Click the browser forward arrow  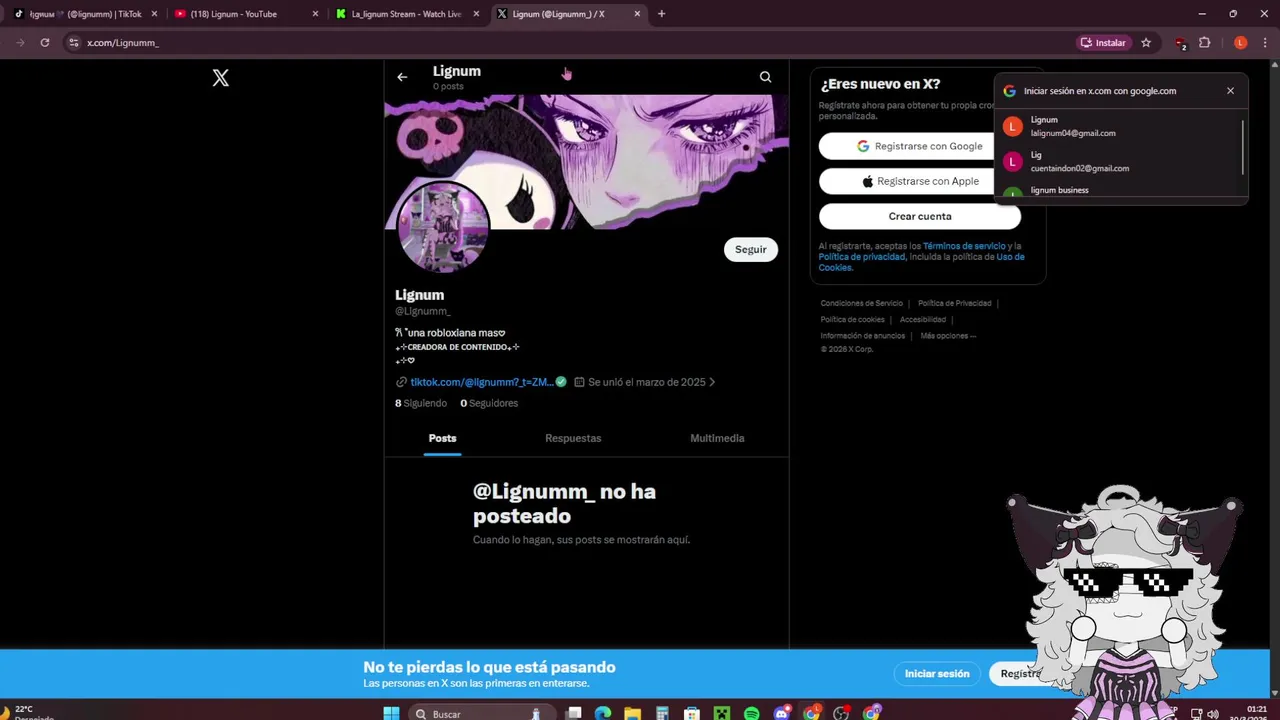tap(20, 43)
